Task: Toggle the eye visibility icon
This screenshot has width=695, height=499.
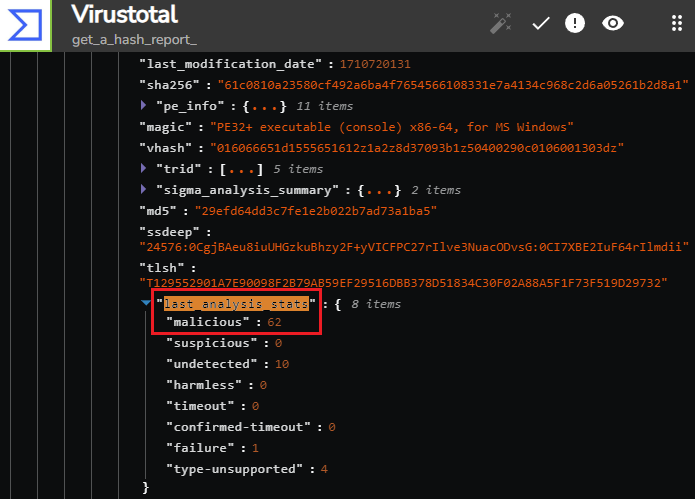Action: pyautogui.click(x=613, y=23)
